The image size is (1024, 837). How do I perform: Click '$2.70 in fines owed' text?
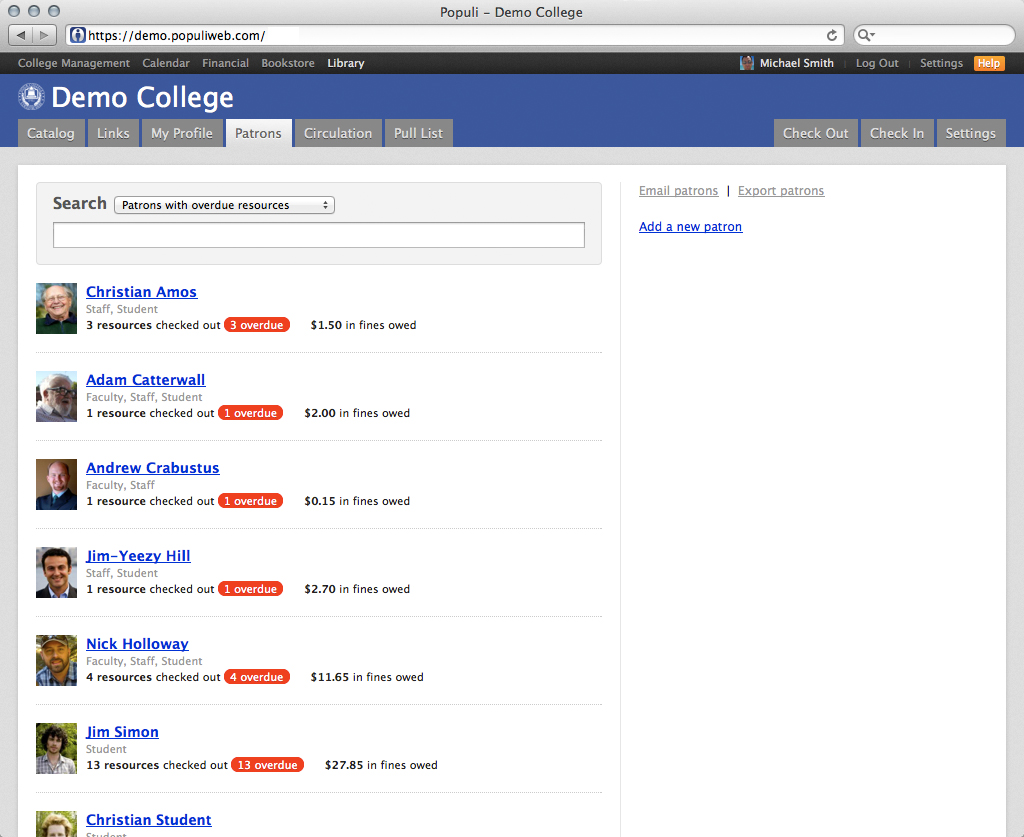tap(357, 589)
